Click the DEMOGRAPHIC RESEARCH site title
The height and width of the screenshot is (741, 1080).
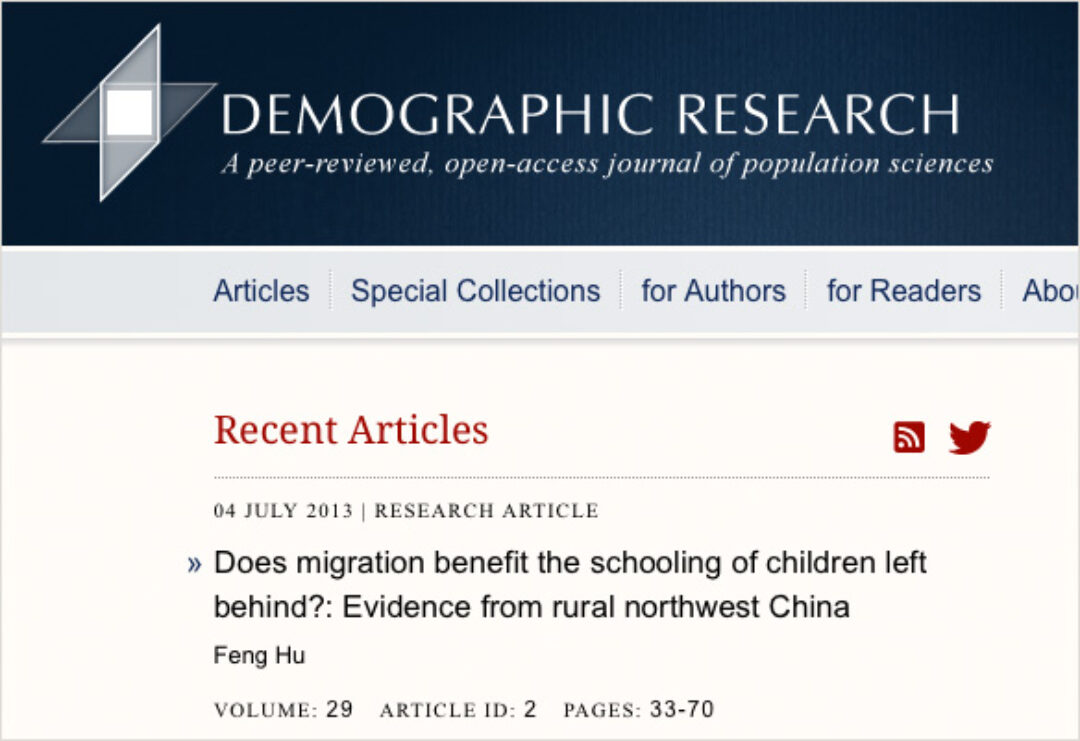[590, 114]
